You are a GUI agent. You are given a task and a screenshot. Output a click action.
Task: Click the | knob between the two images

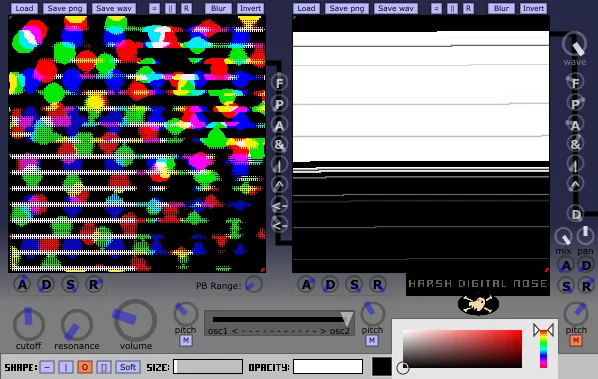[279, 165]
